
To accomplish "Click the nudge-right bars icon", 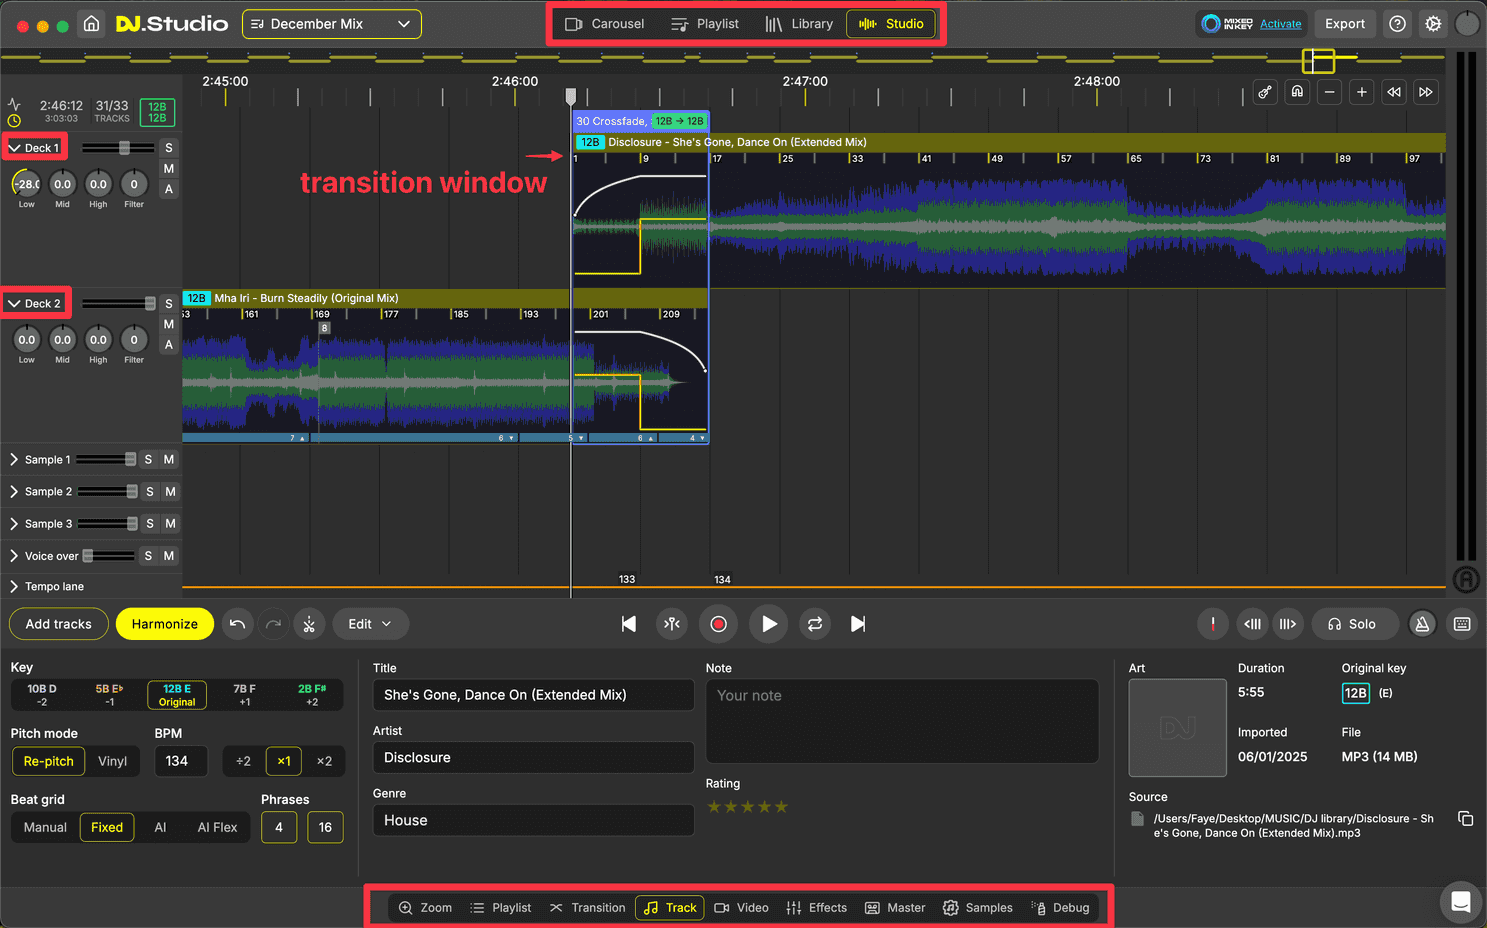I will point(1288,624).
